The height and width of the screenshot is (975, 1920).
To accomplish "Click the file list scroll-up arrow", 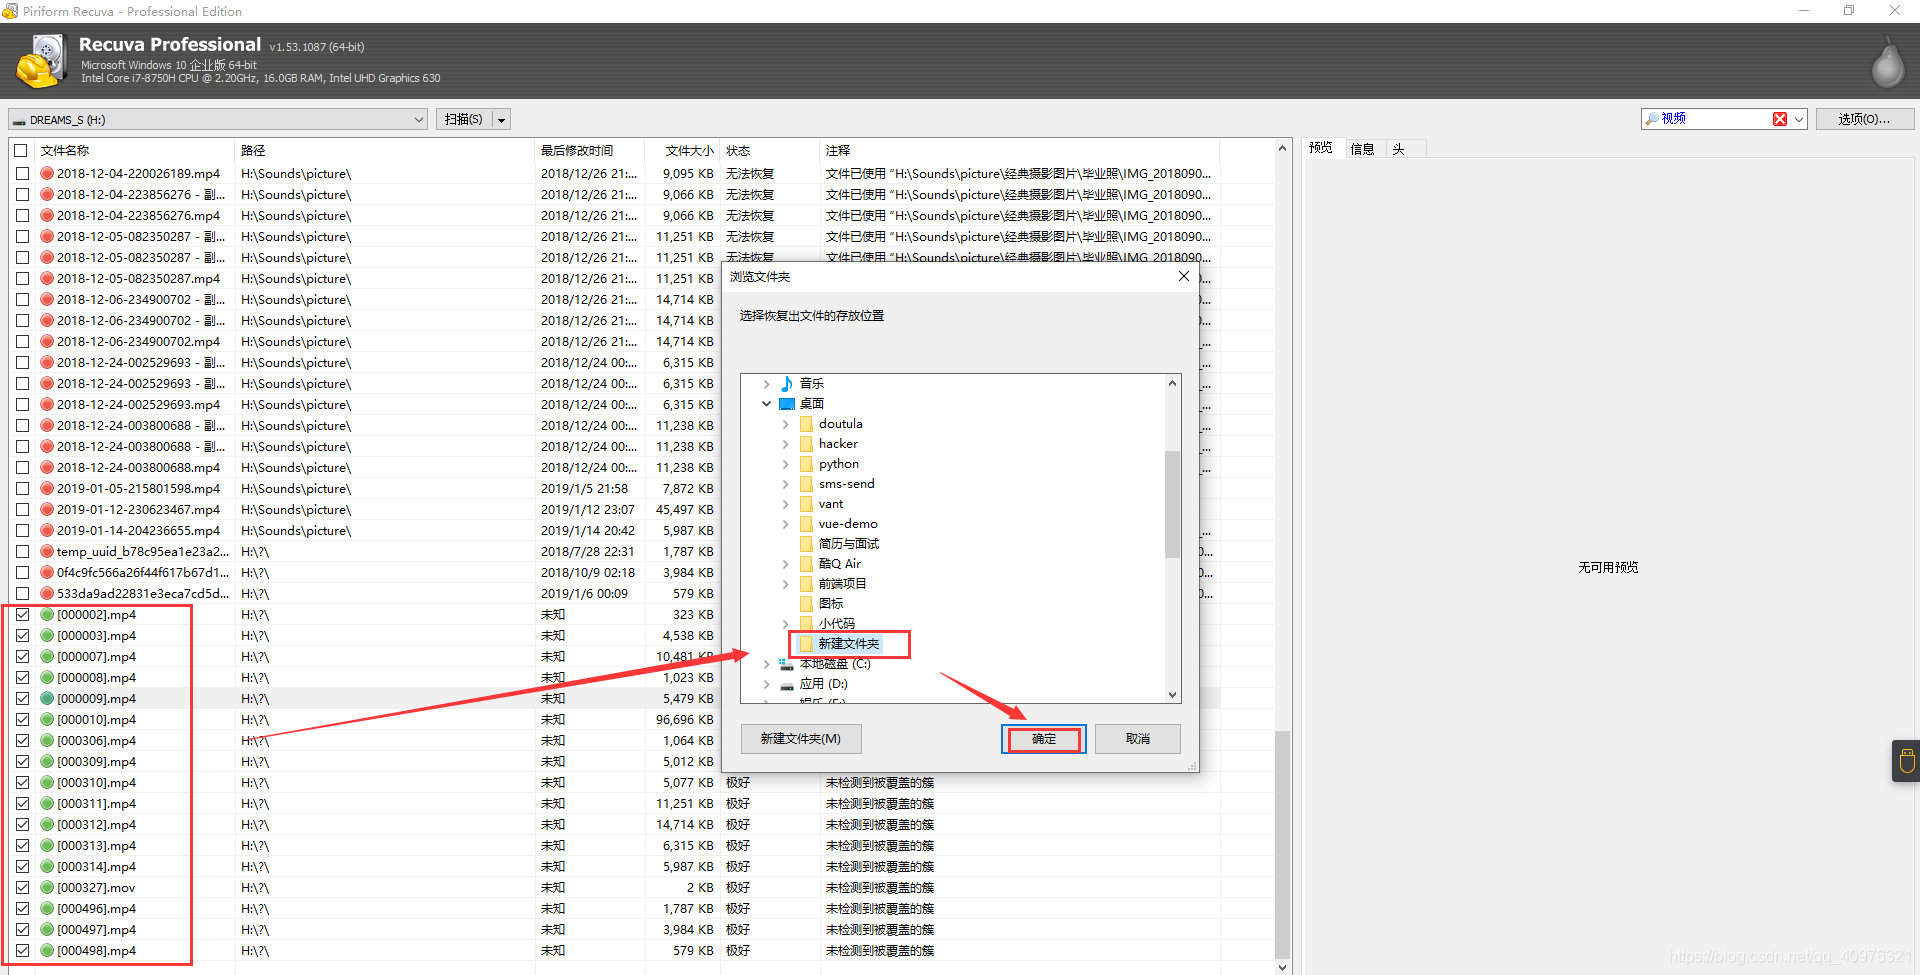I will [x=1283, y=149].
